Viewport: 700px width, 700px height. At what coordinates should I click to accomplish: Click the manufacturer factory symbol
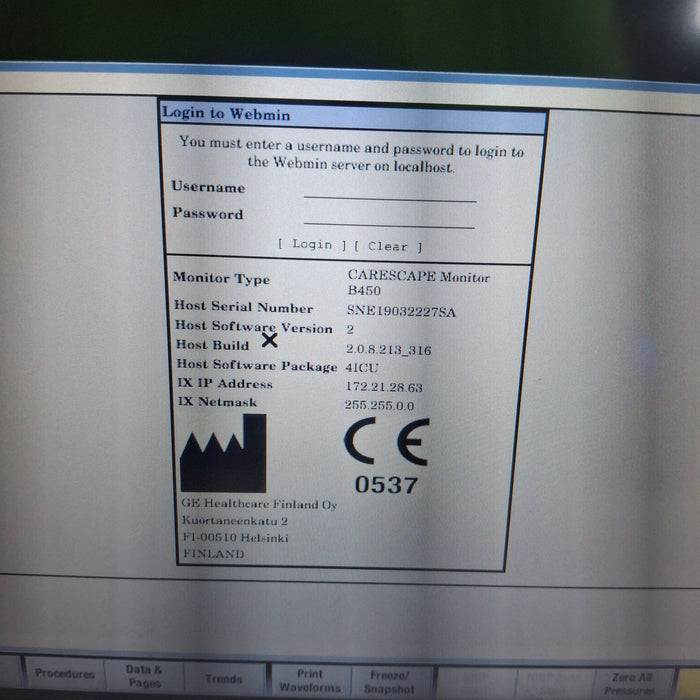[223, 453]
